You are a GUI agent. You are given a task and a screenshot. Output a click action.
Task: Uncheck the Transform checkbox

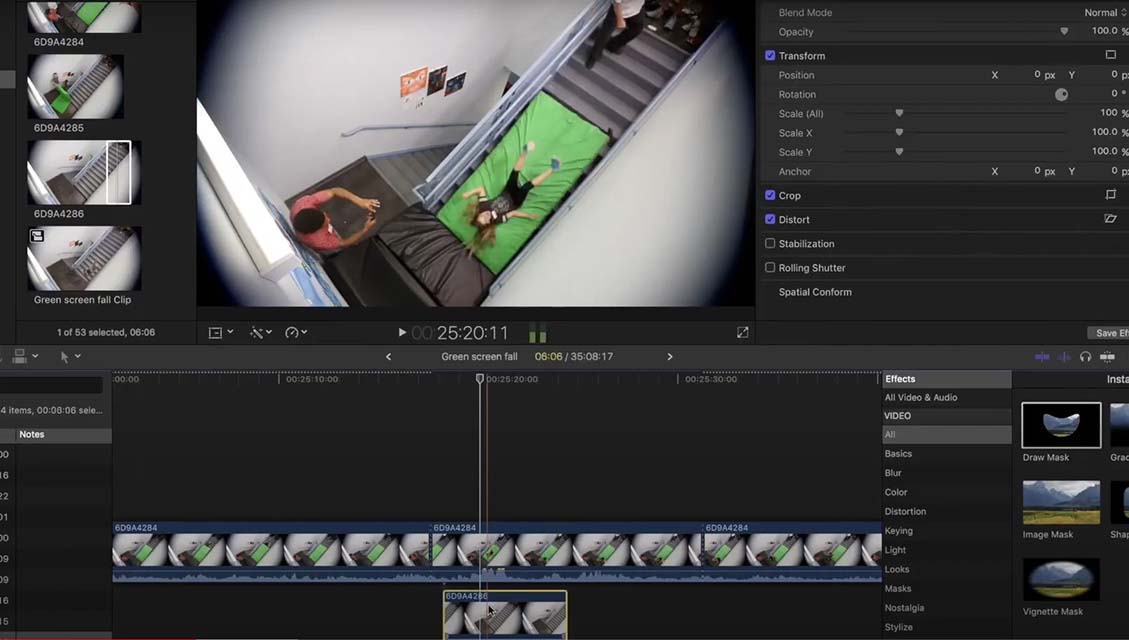[770, 56]
